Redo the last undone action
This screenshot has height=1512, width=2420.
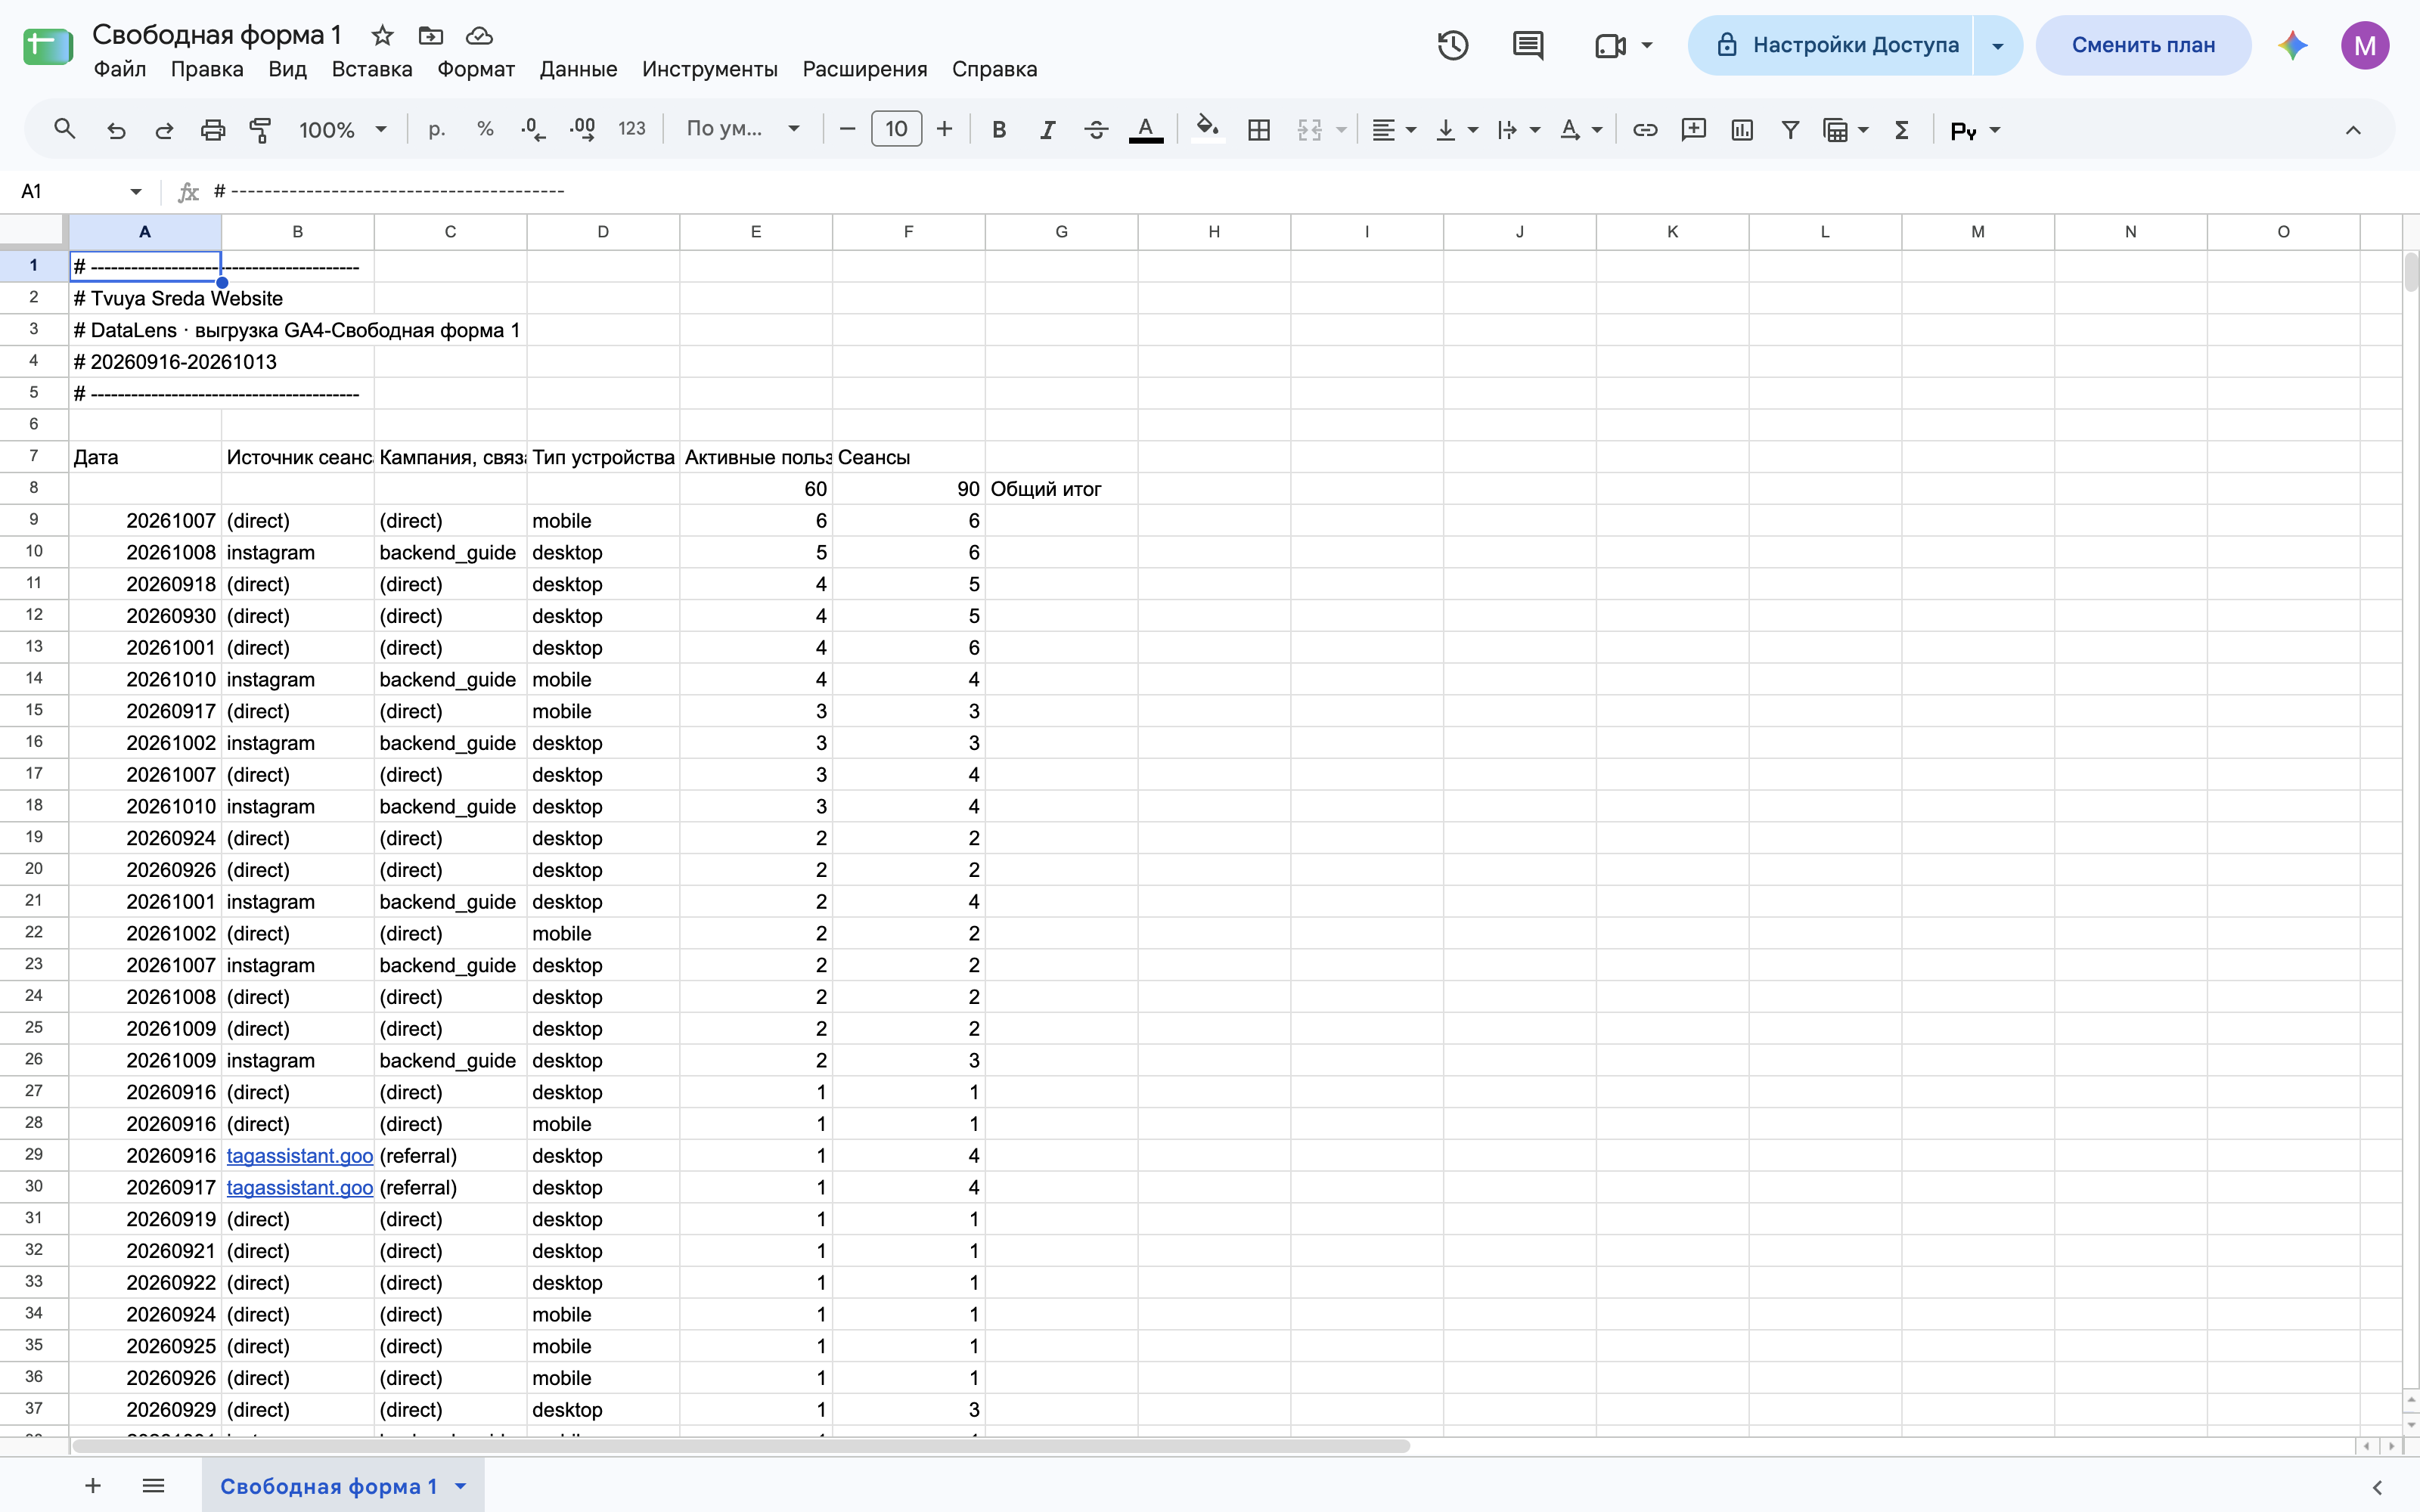(164, 130)
